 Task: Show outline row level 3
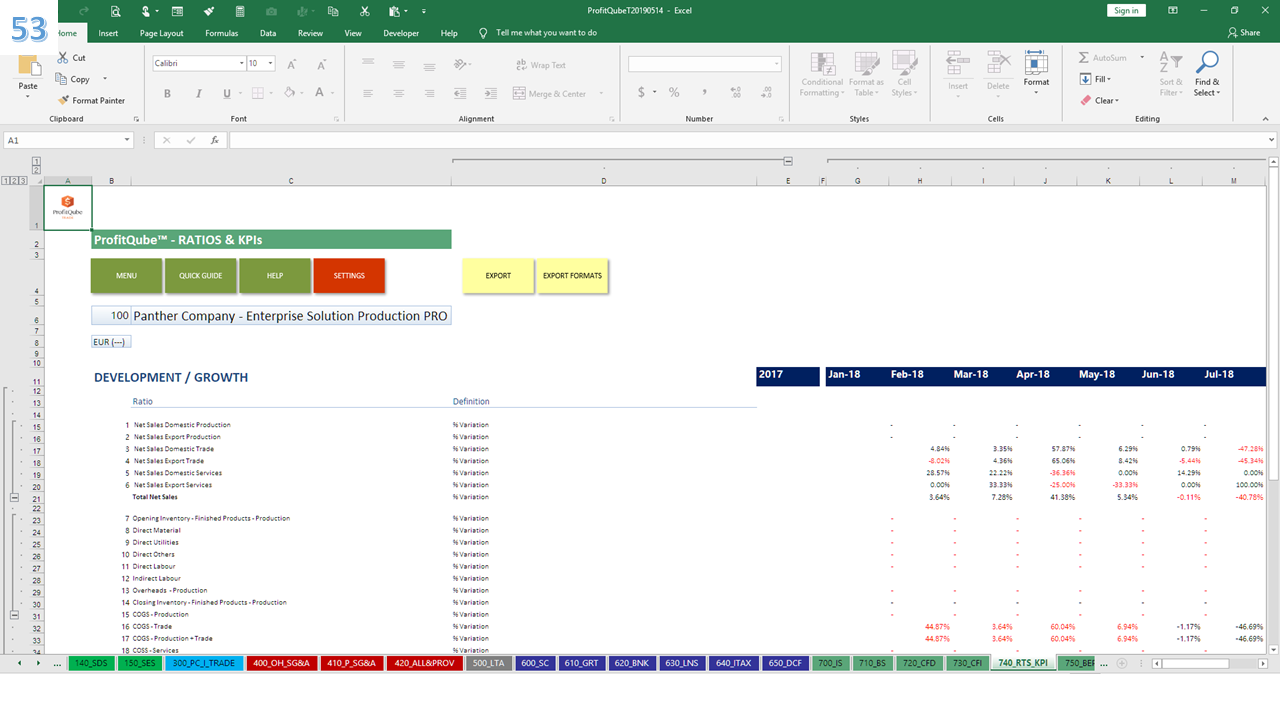(23, 181)
